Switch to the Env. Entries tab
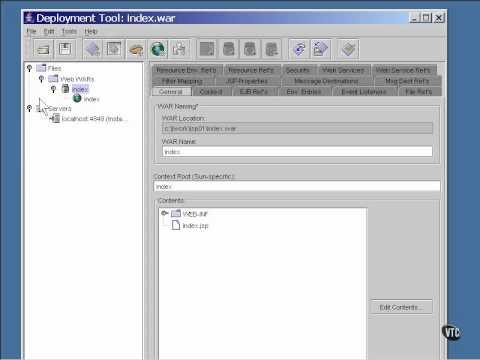 click(304, 92)
